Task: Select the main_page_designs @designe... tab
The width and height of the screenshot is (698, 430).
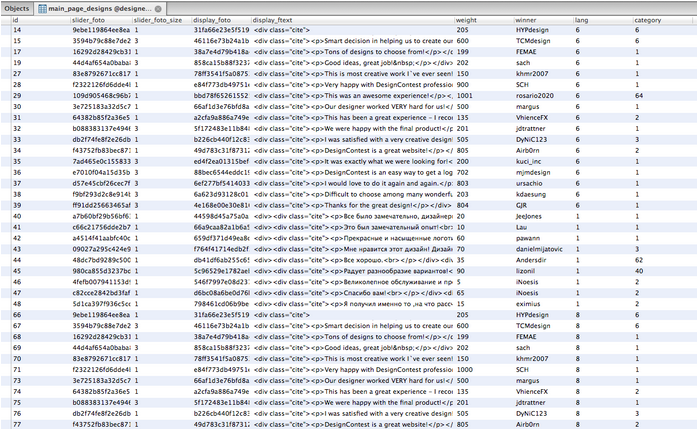Action: click(100, 8)
